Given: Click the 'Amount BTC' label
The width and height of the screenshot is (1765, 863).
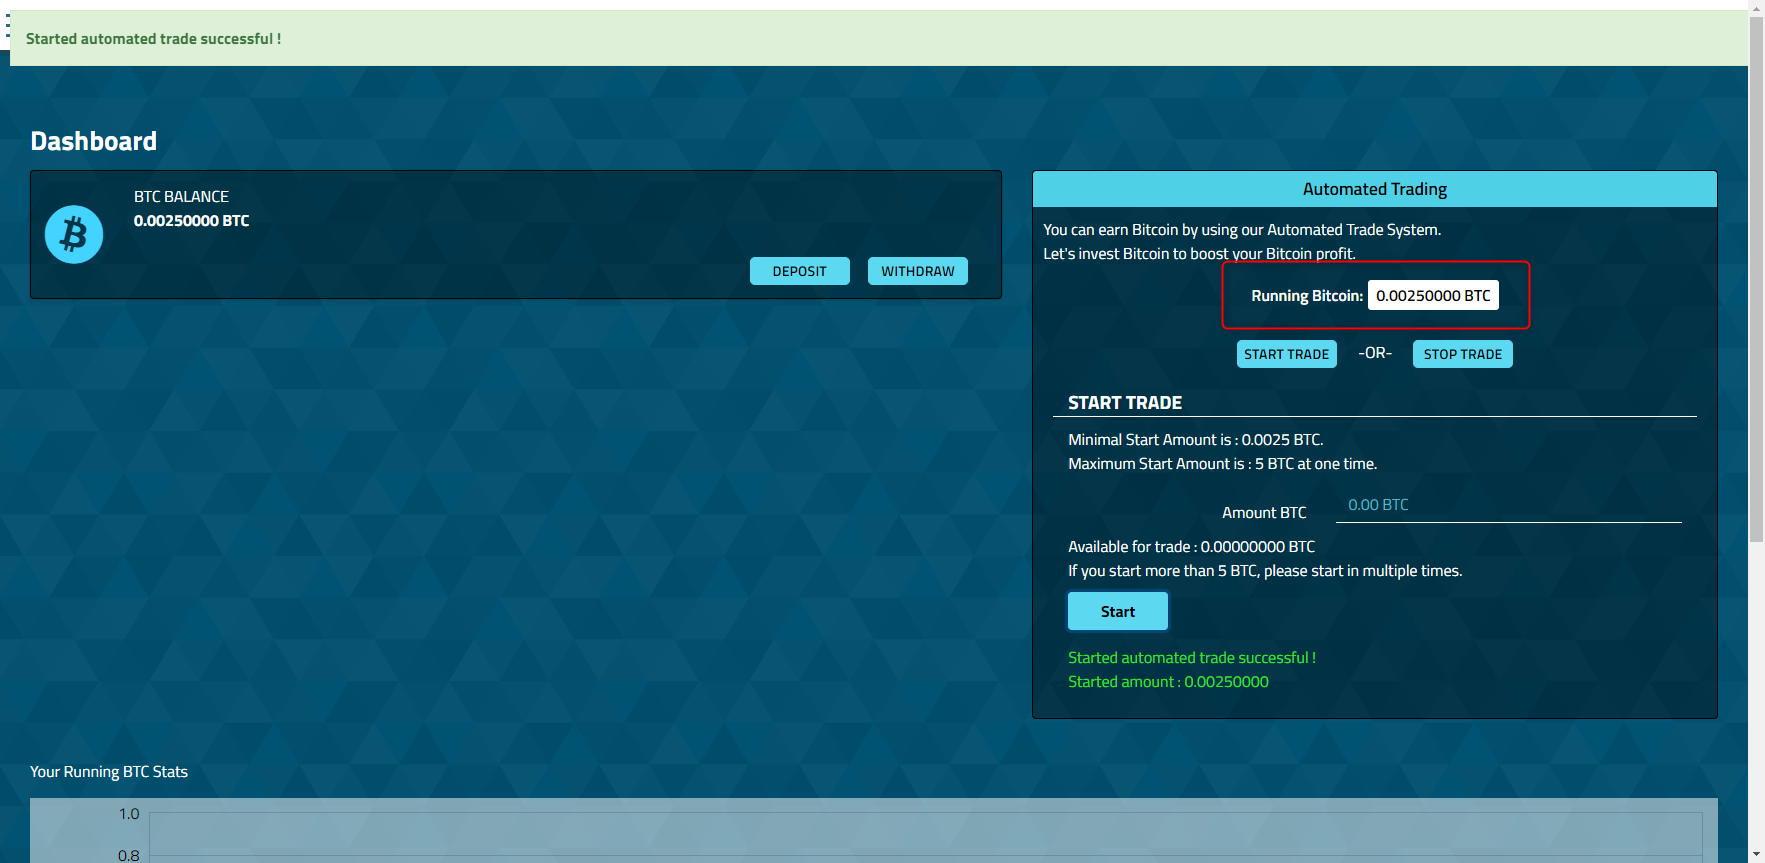Looking at the screenshot, I should [x=1264, y=513].
